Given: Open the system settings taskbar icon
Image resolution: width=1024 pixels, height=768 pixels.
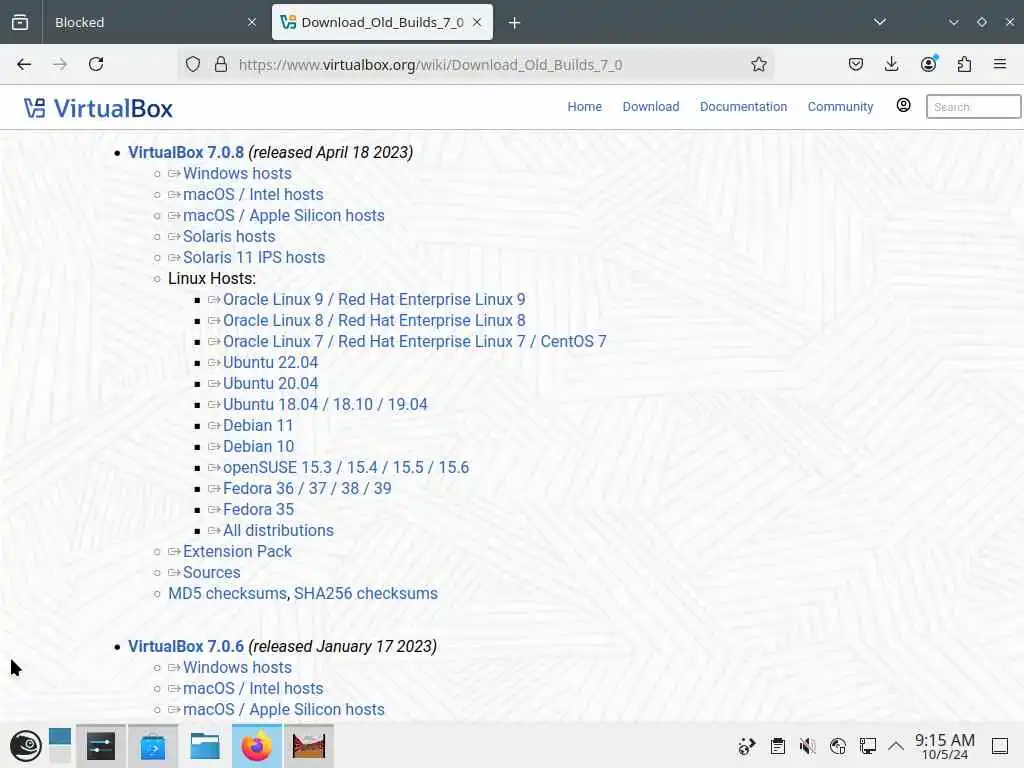Looking at the screenshot, I should pyautogui.click(x=101, y=746).
